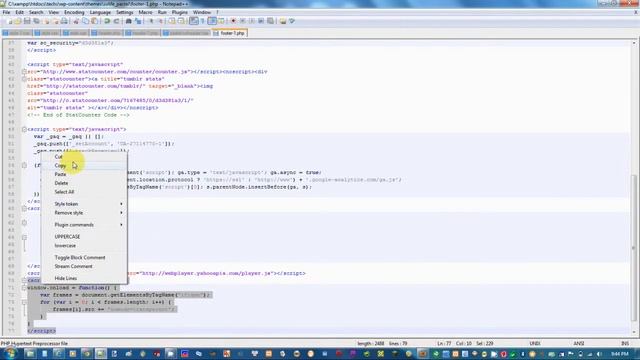640x360 pixels.
Task: Collapse fold marker at highlighted line 70
Action: coord(24,280)
